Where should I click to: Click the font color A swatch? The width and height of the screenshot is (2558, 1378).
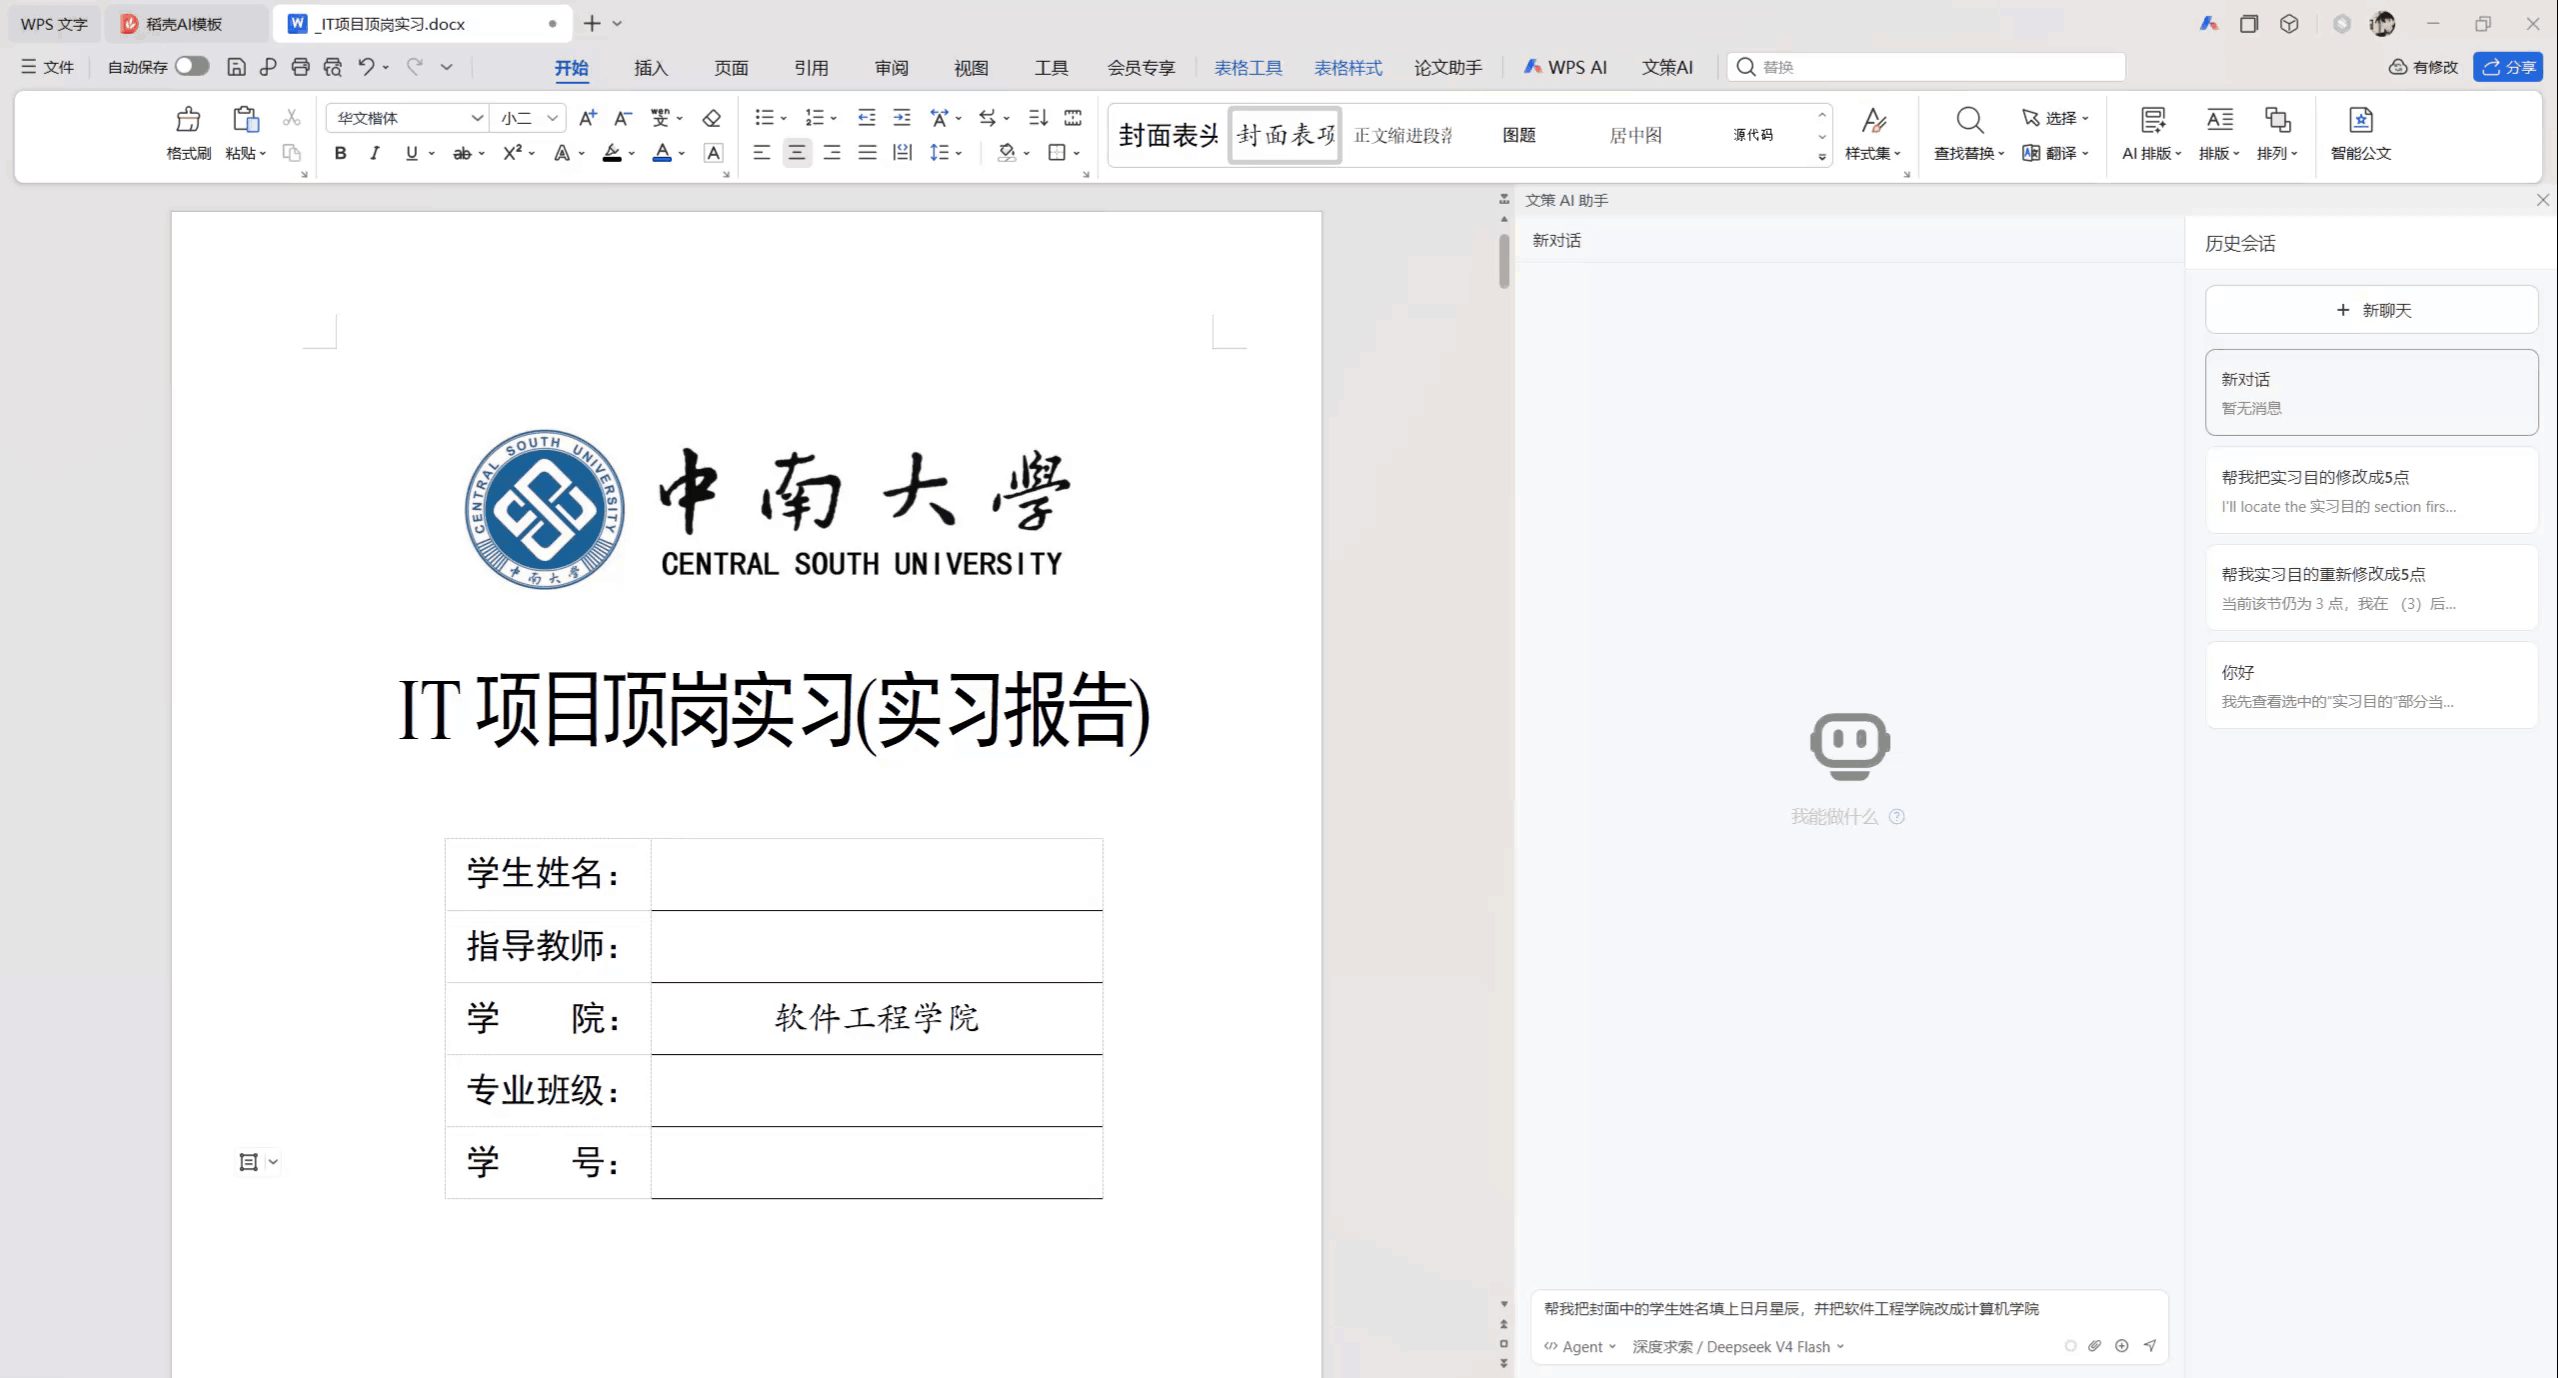(x=661, y=153)
